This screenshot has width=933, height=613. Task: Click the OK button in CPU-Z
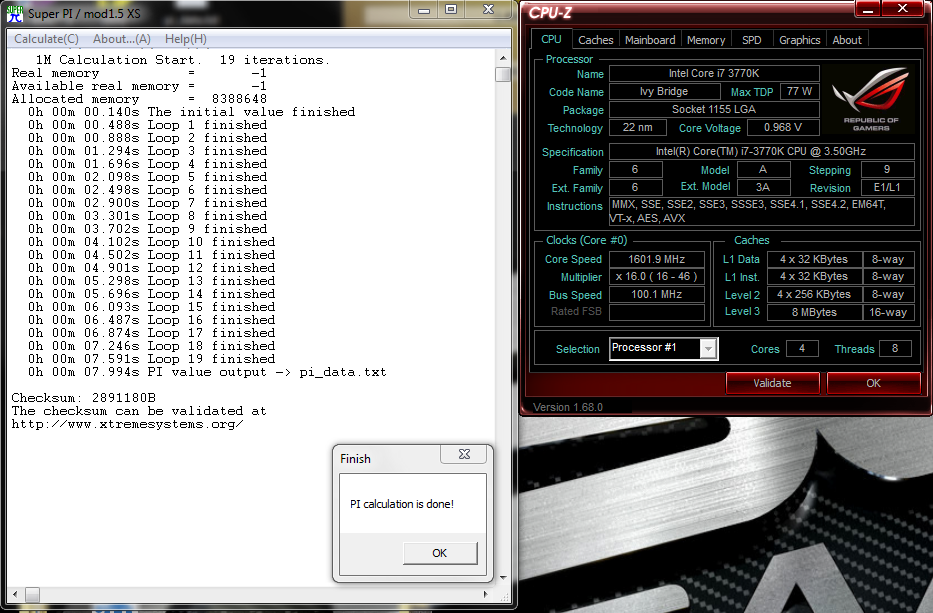[873, 383]
